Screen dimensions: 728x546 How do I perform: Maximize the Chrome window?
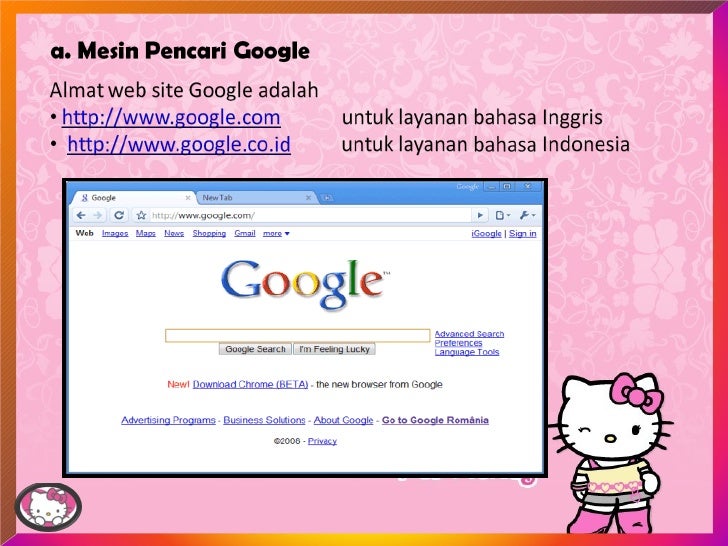point(507,187)
